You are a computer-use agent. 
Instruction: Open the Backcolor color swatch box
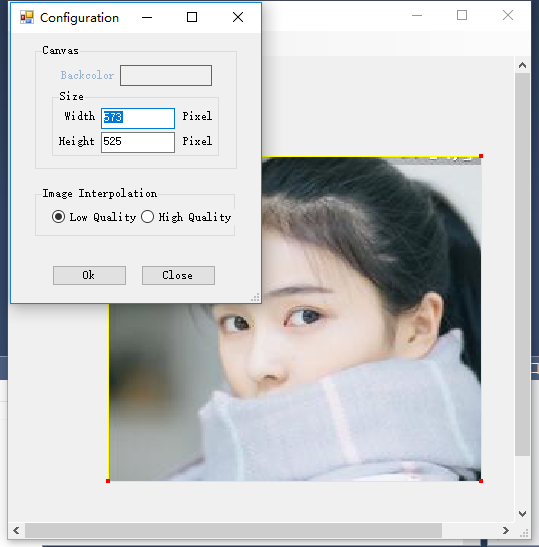(x=166, y=75)
